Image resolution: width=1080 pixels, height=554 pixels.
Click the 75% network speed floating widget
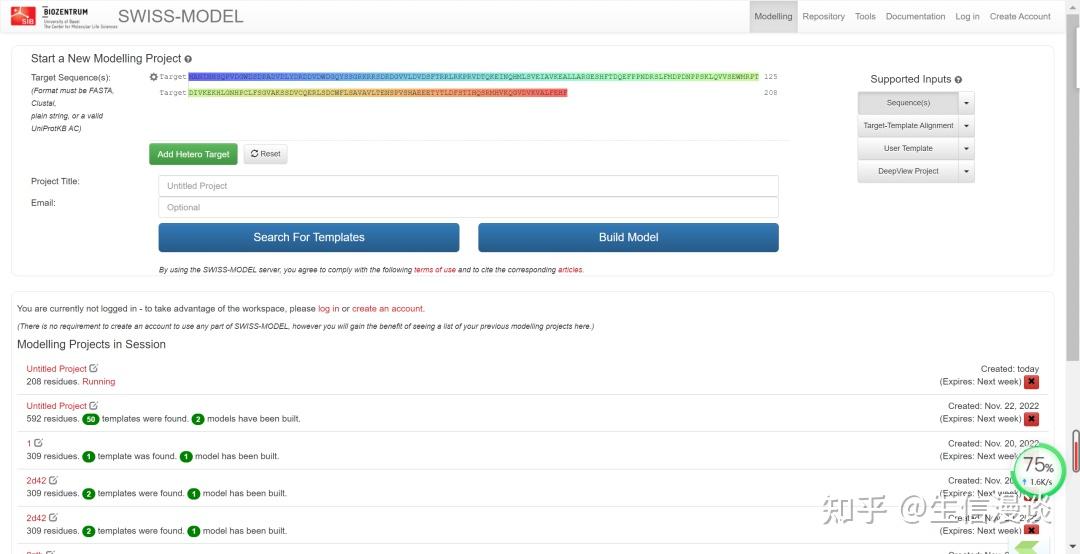tap(1039, 469)
